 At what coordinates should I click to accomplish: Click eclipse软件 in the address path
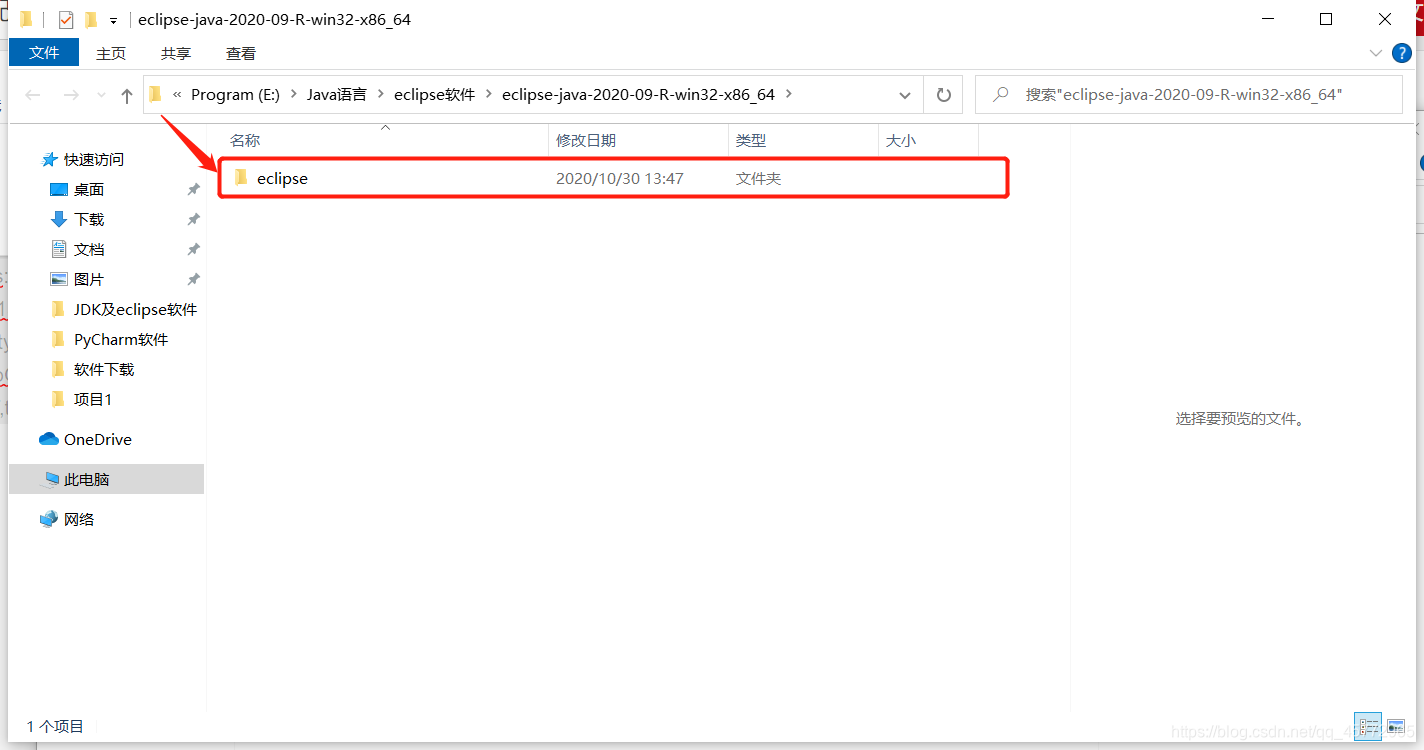(x=435, y=95)
